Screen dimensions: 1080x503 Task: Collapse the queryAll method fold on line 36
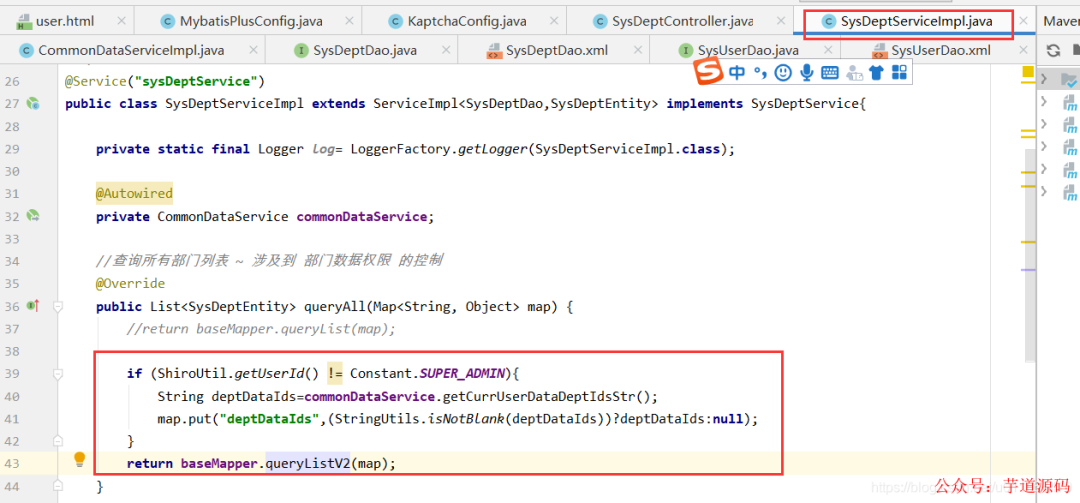[x=59, y=306]
